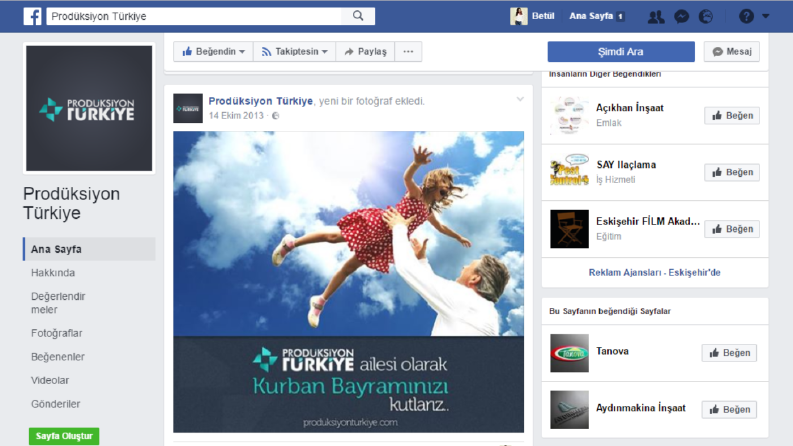Viewport: 793px width, 446px height.
Task: Click the search magnifier button
Action: click(358, 16)
